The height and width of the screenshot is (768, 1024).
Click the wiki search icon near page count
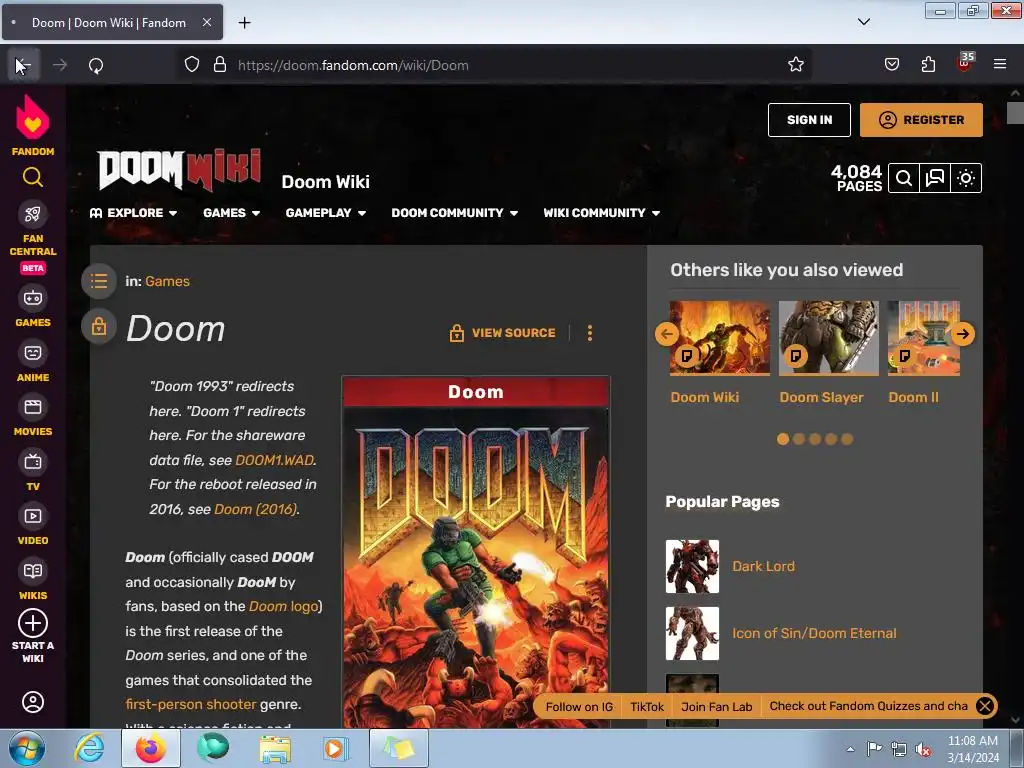904,178
